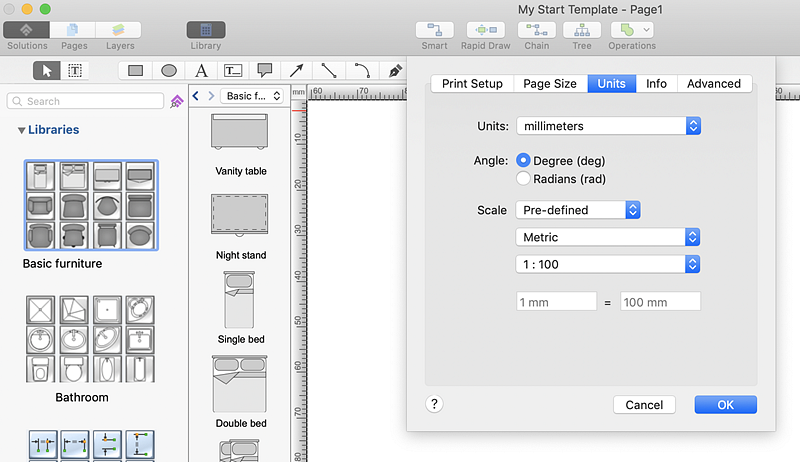800x462 pixels.
Task: Open the Solutions panel
Action: coord(27,31)
